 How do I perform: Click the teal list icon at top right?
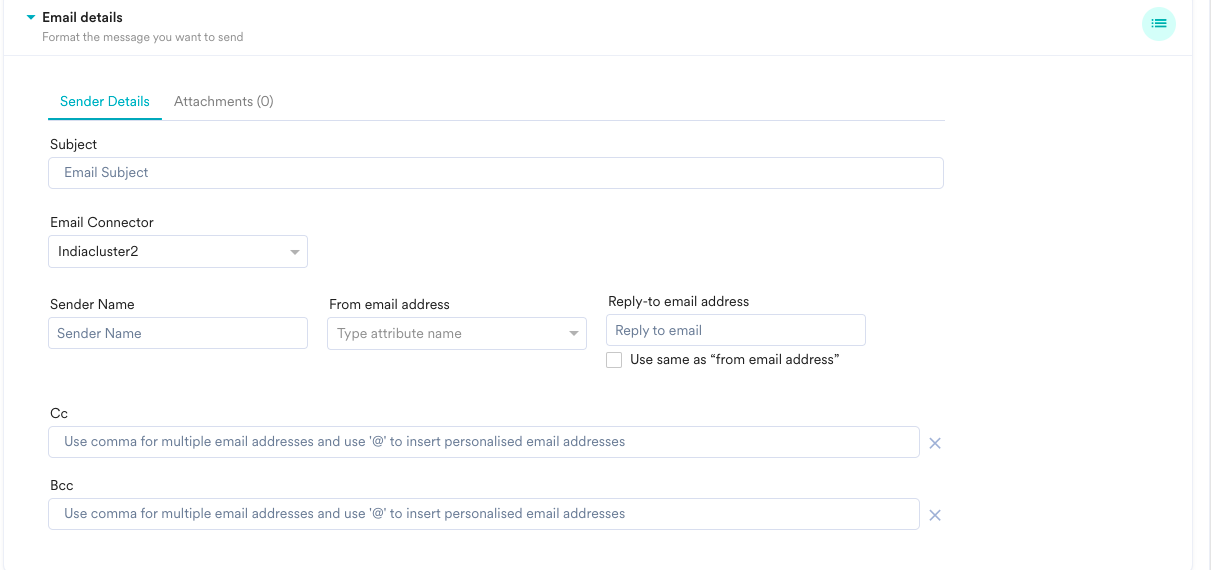1159,23
